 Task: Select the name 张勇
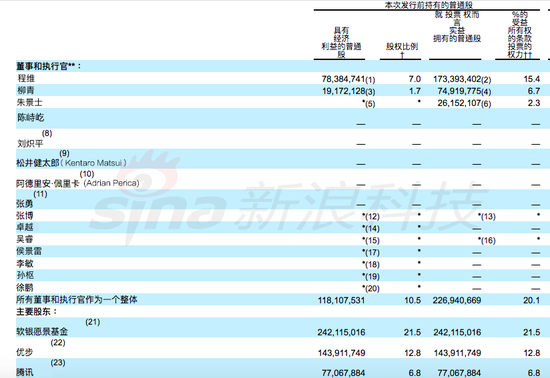25,204
